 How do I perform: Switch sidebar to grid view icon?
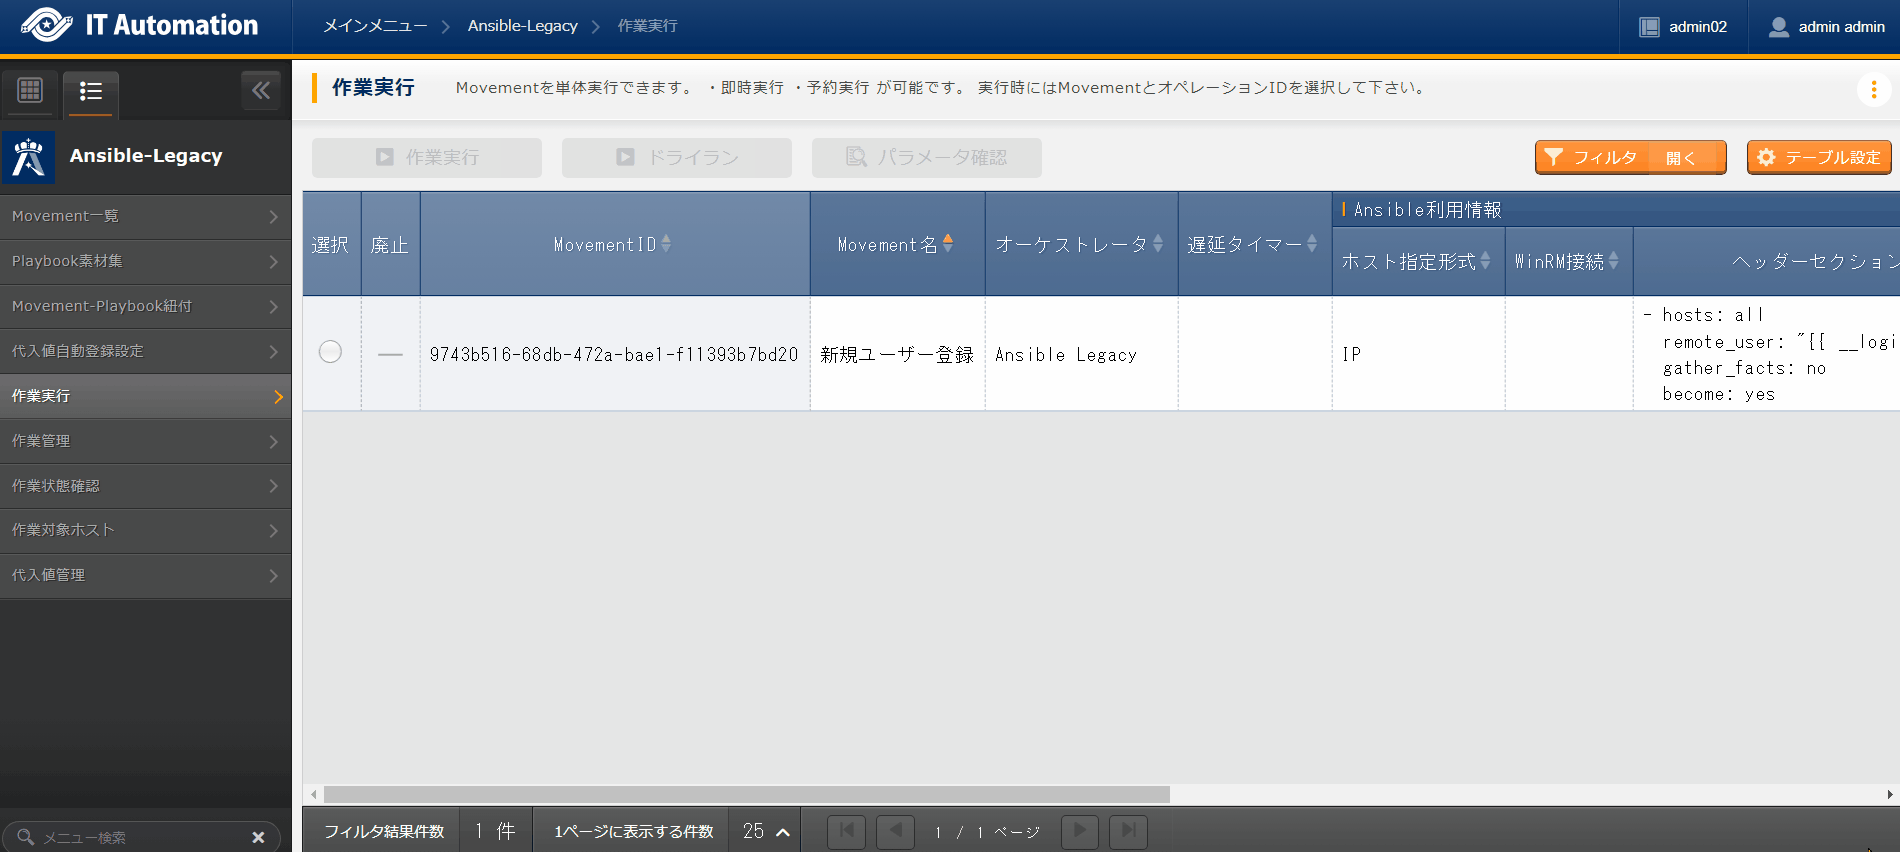pos(30,91)
